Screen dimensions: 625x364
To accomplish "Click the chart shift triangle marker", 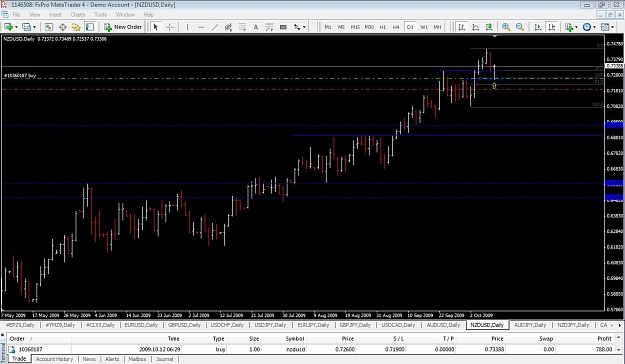I will tap(495, 37).
